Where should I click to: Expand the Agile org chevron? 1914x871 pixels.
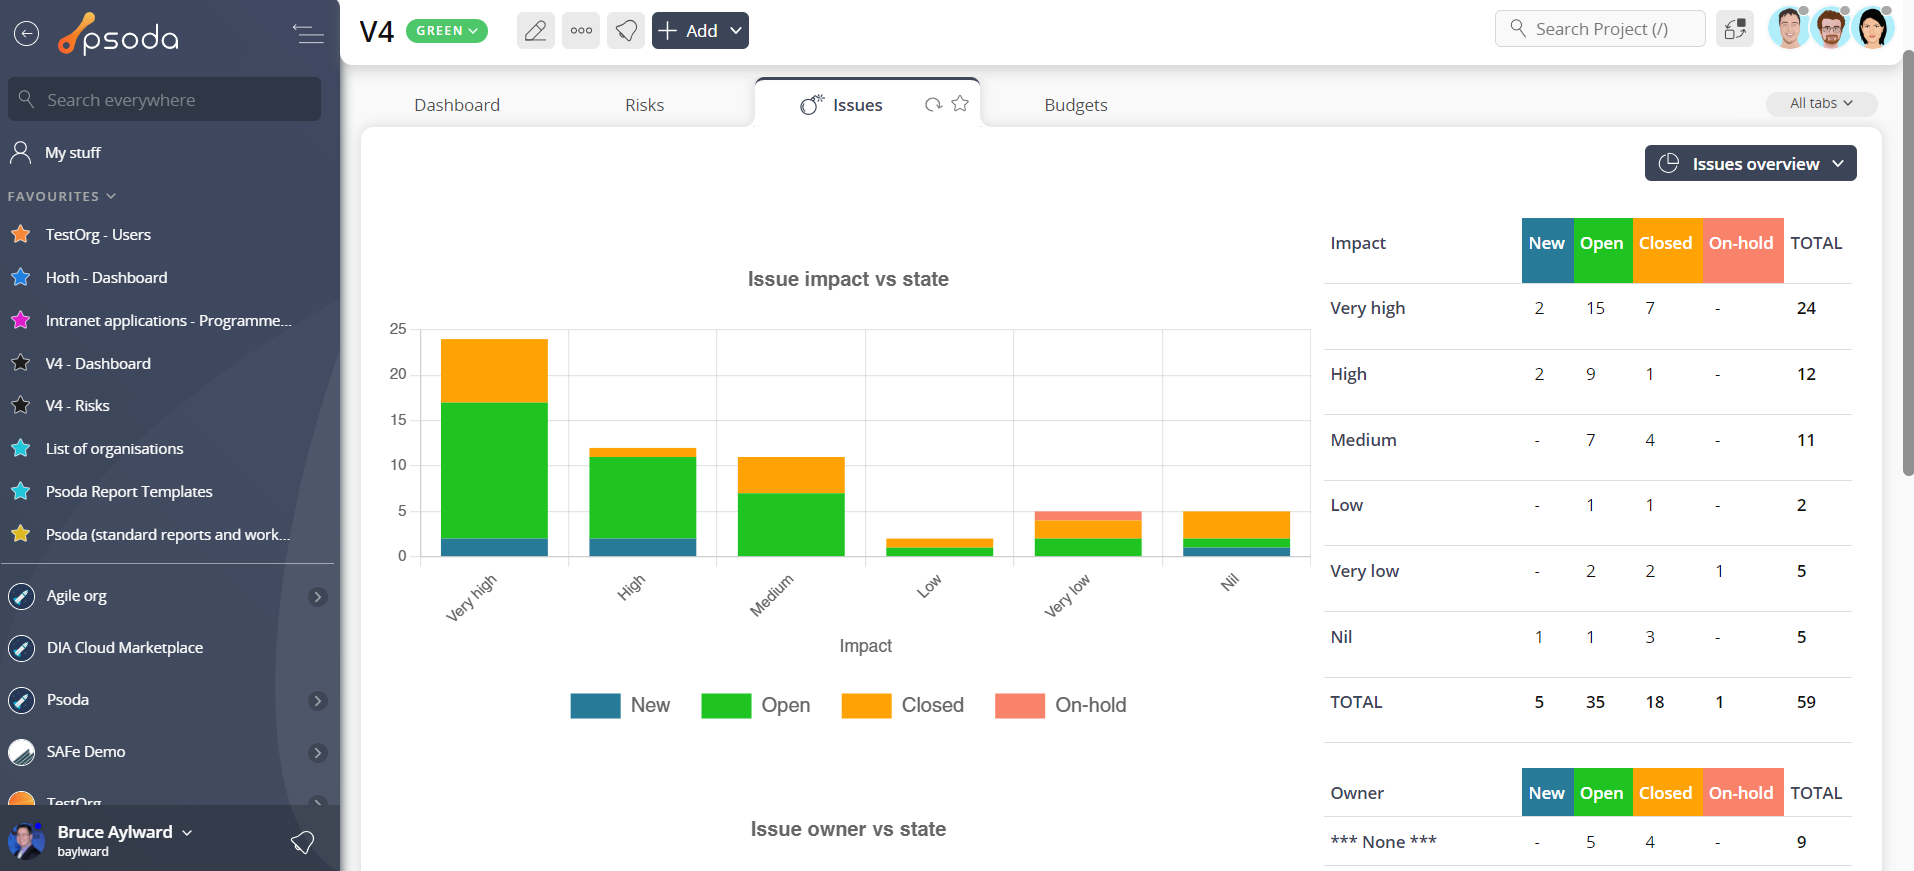coord(318,597)
